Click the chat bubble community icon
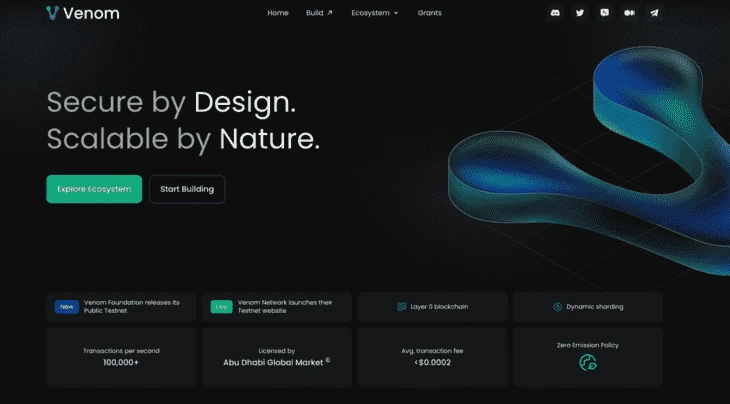Screen dimensions: 730x404 (x=604, y=13)
